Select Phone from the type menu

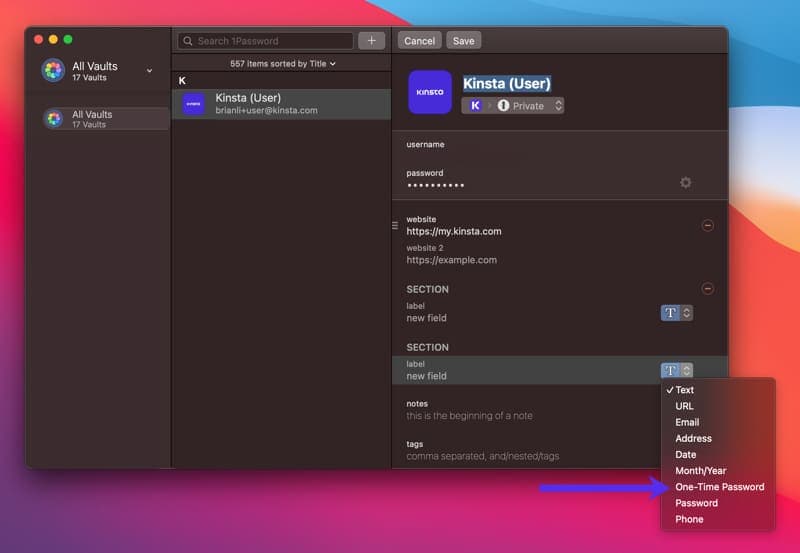click(x=689, y=519)
